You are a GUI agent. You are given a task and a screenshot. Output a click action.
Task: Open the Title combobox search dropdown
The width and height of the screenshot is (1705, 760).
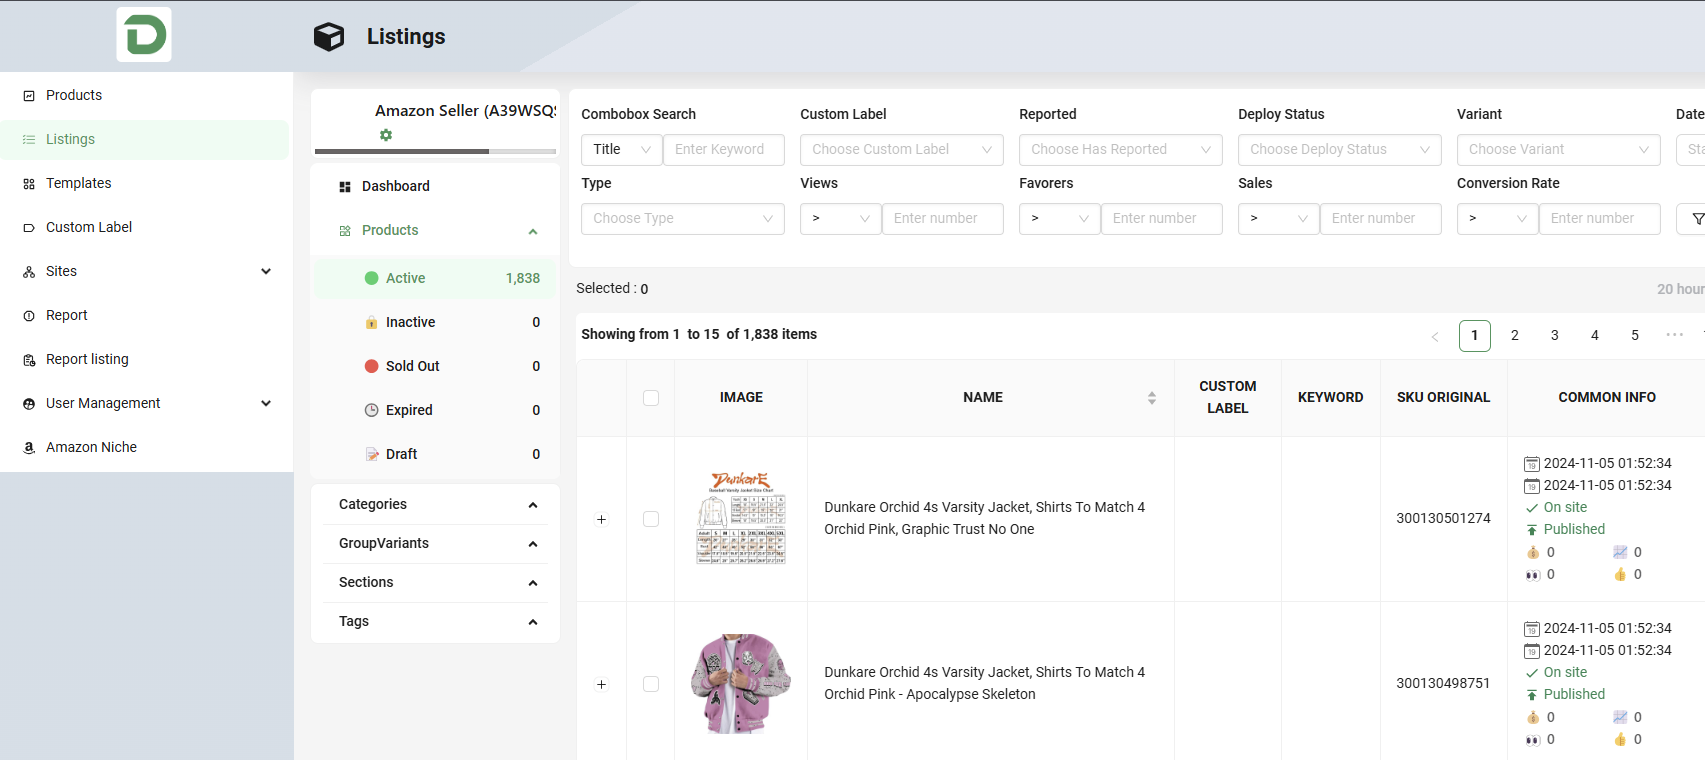point(621,150)
